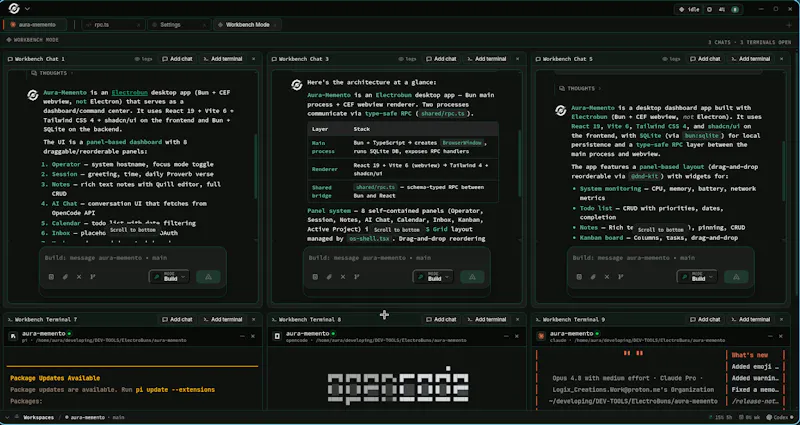Click the paperclip attach icon in Chat 5

[593, 277]
